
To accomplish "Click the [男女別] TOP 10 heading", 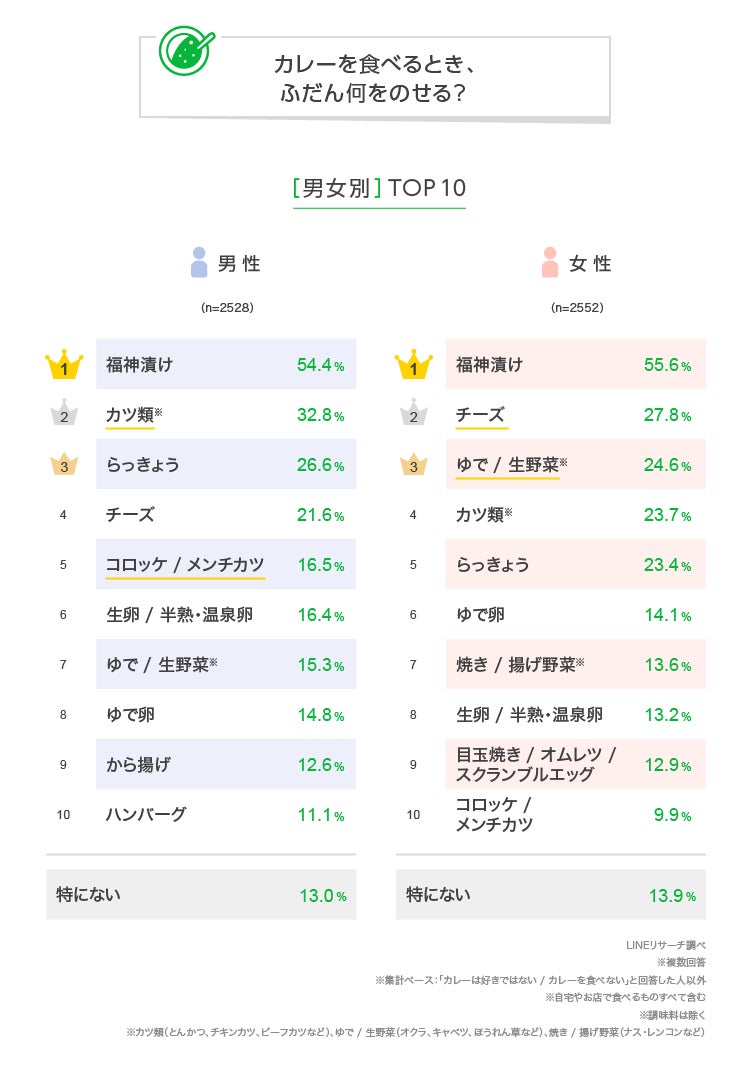I will pos(379,188).
